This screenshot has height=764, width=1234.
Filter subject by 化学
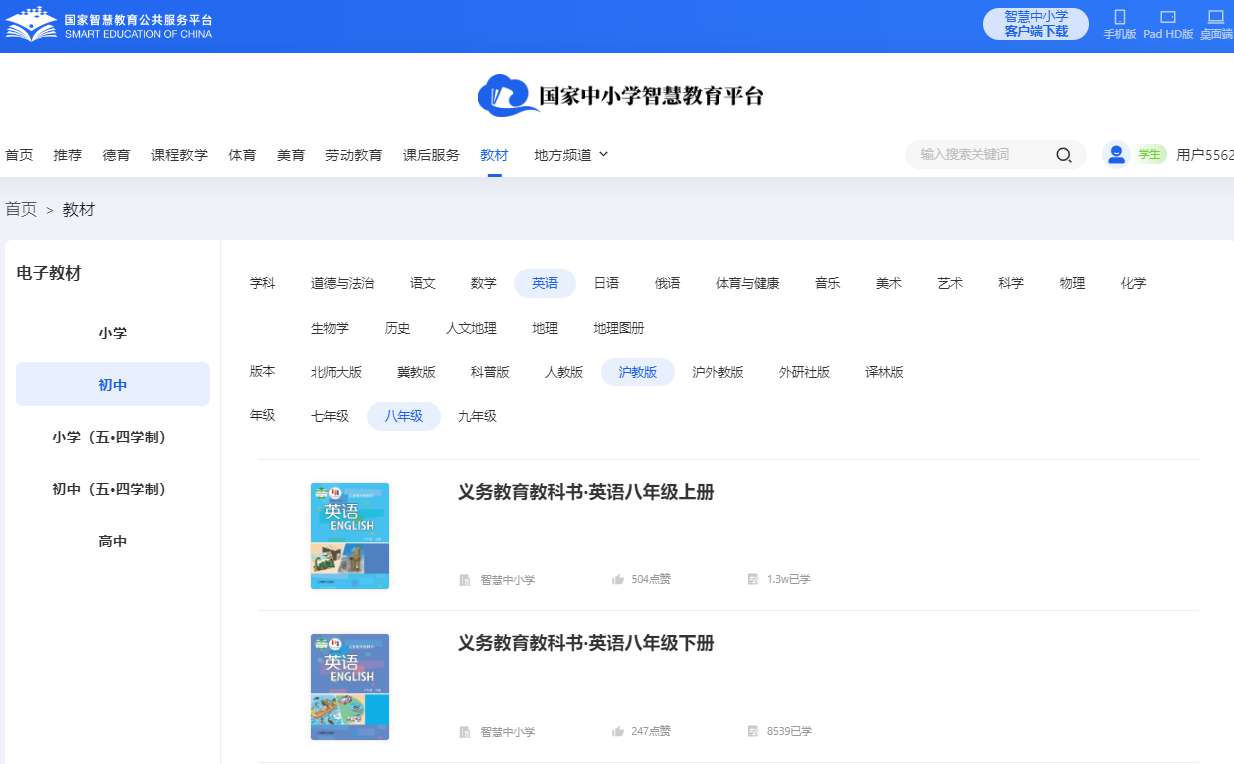coord(1133,284)
